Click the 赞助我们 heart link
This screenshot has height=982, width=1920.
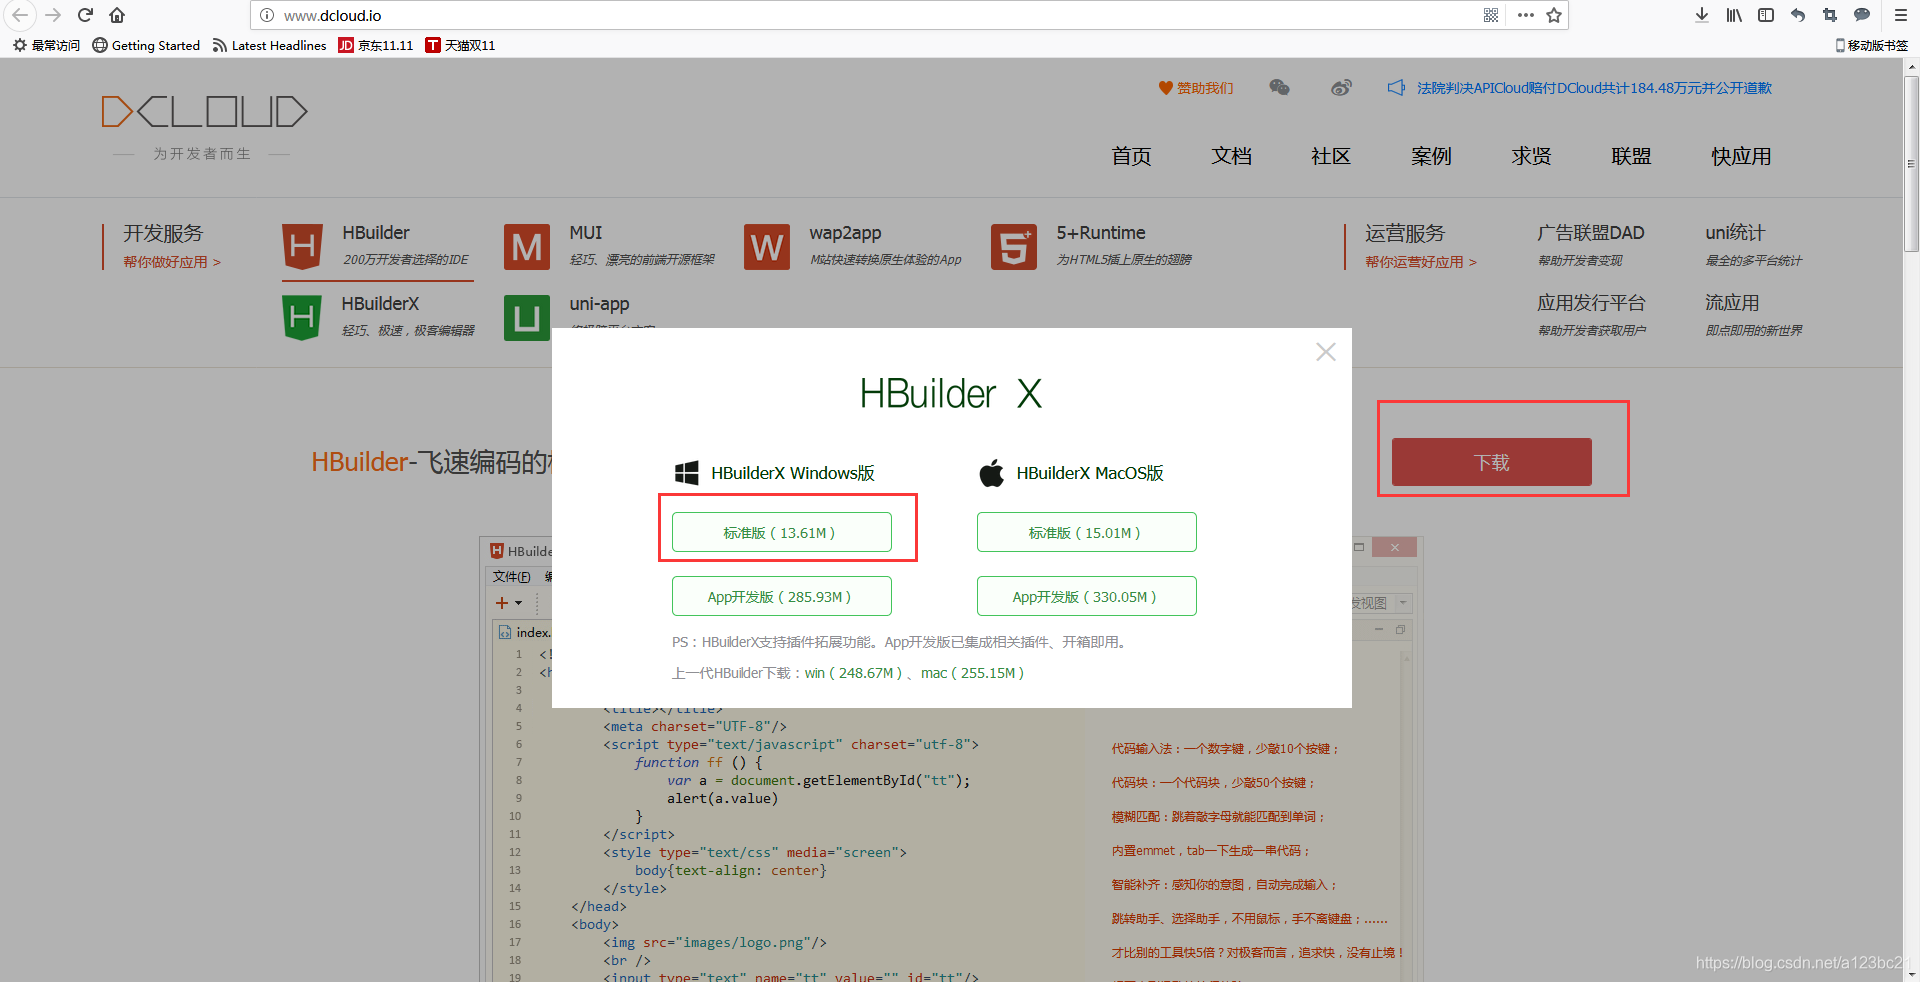click(x=1196, y=88)
